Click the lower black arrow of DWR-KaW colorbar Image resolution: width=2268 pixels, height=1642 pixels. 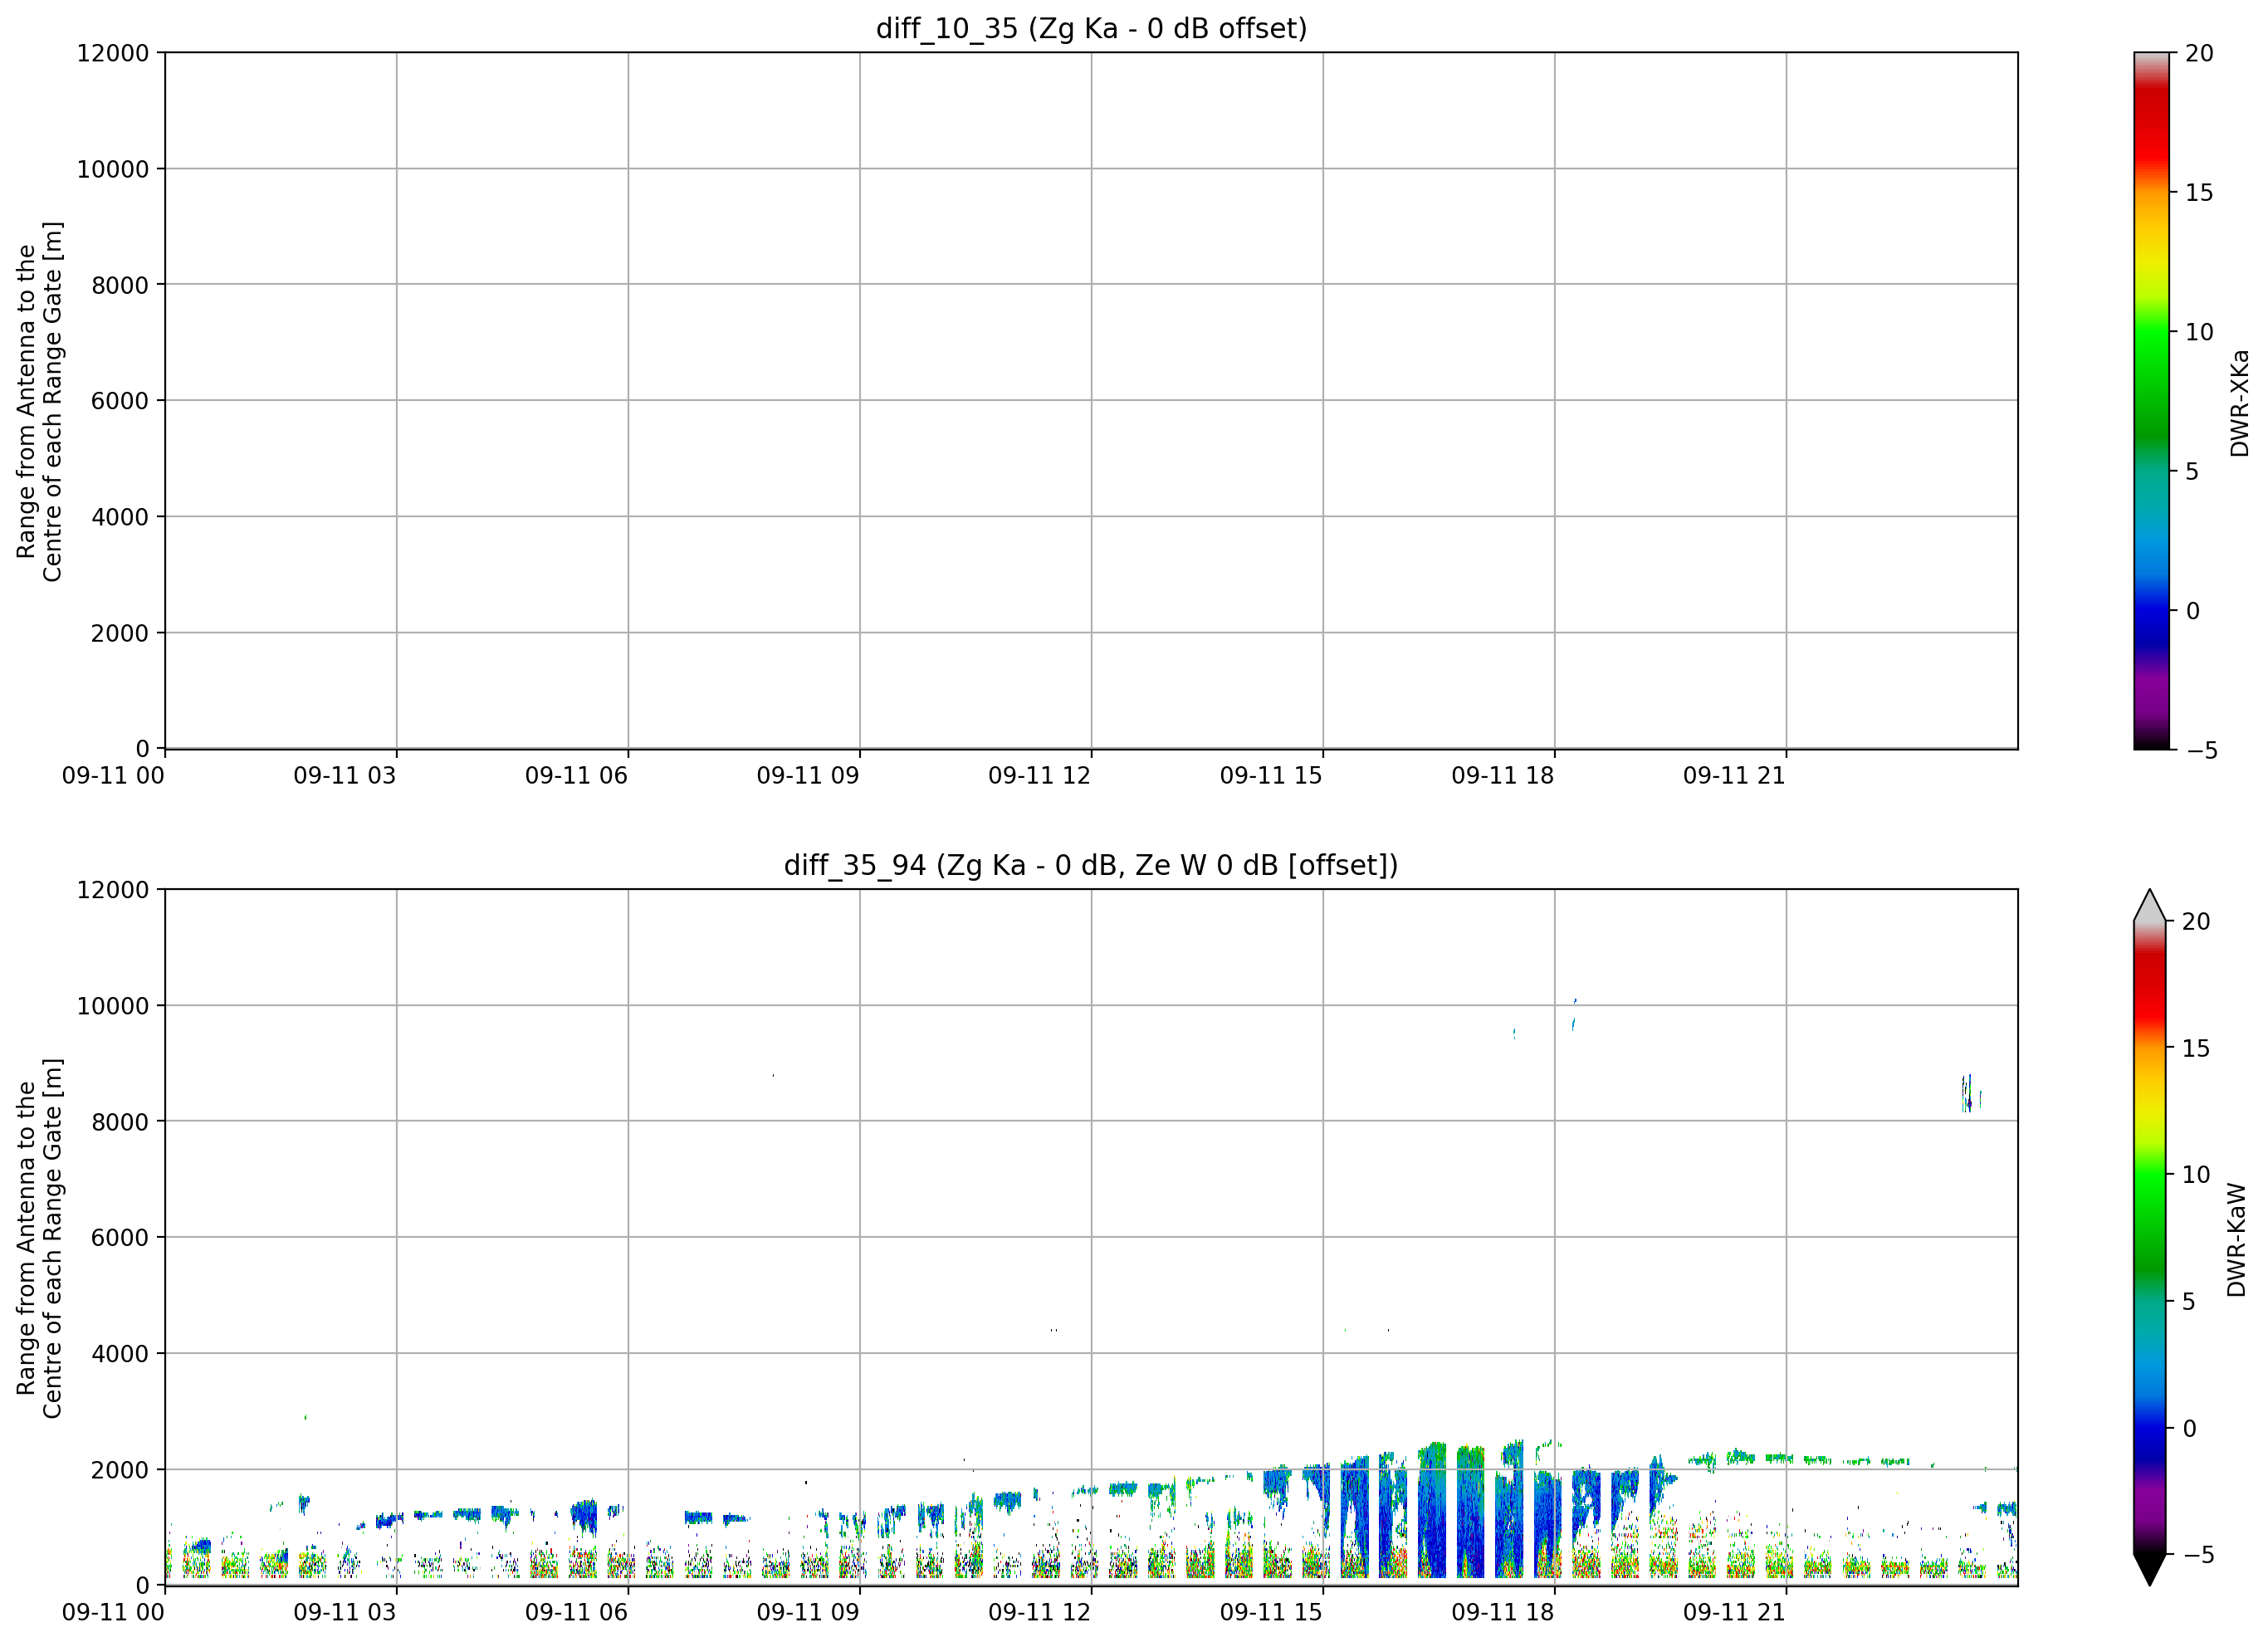coord(2149,1569)
